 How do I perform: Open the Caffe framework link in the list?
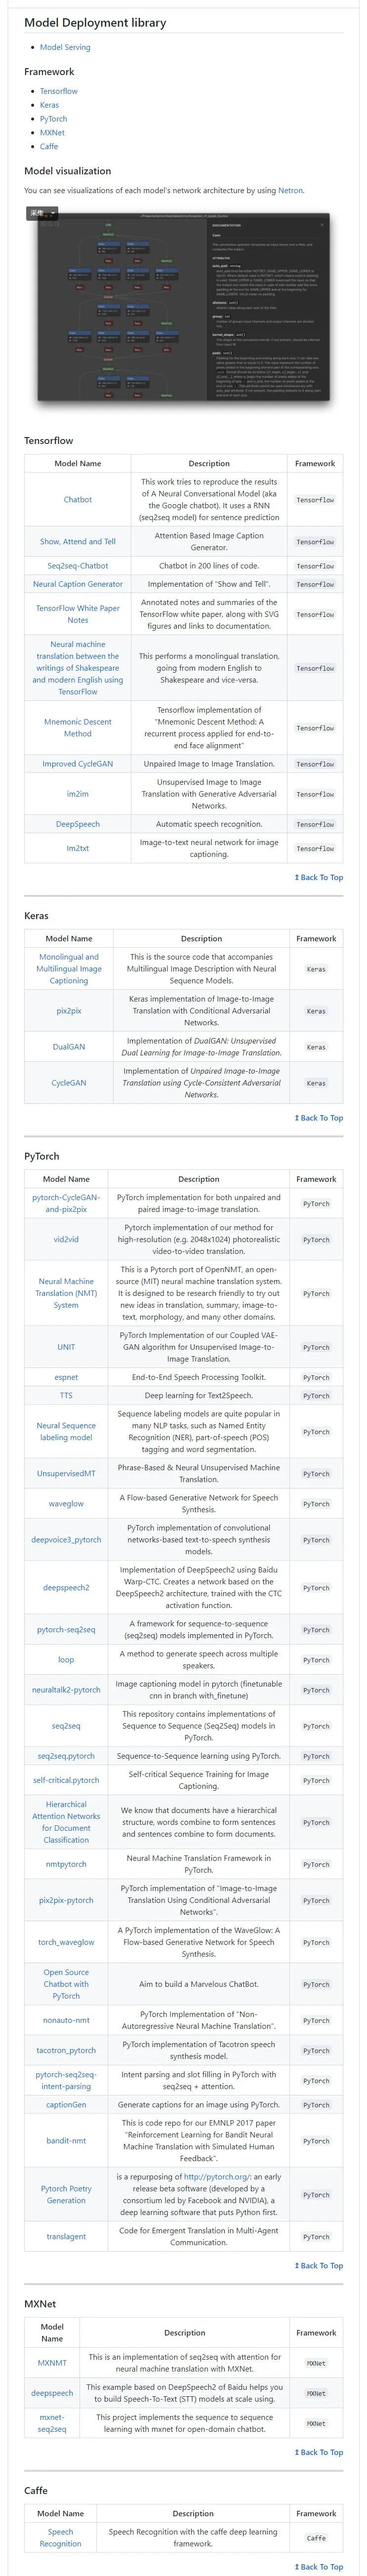(50, 146)
